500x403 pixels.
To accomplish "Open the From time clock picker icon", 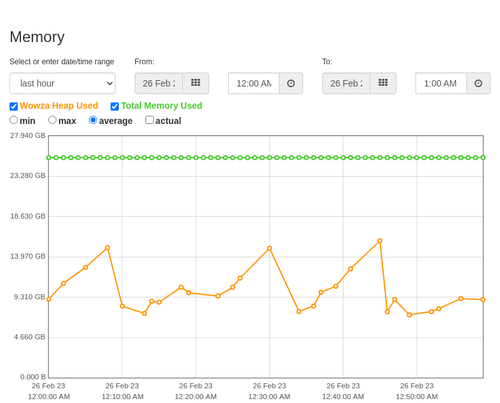I will [x=291, y=83].
